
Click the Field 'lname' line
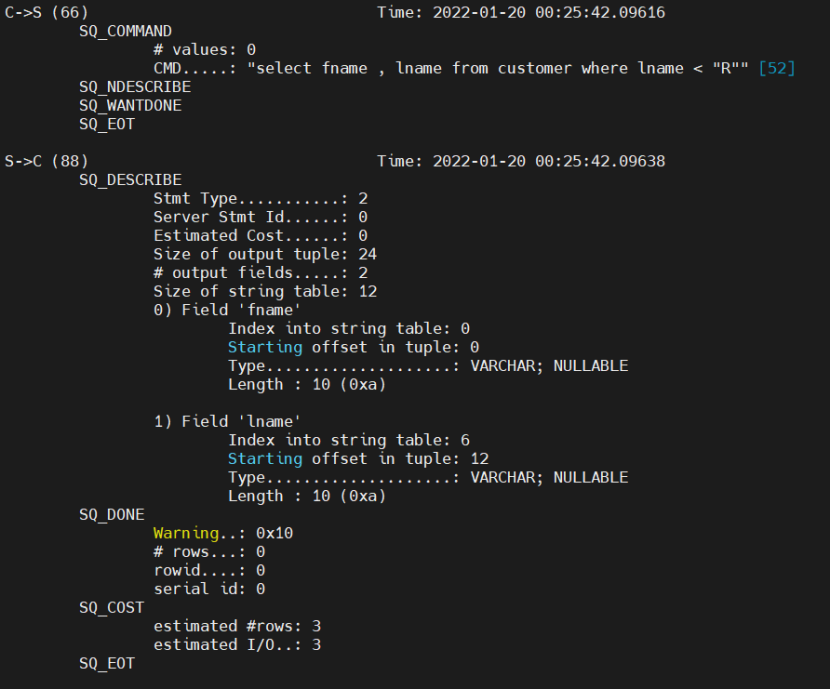[x=227, y=422]
